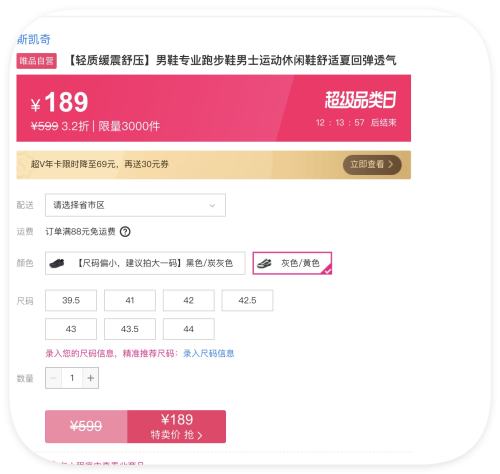Open the 录入尺码信息 link

209,353
